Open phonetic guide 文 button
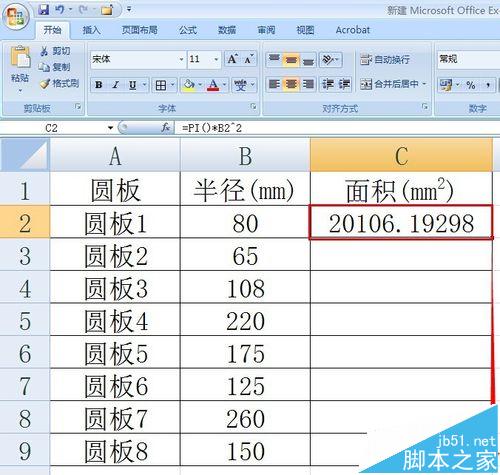The height and width of the screenshot is (475, 500). pyautogui.click(x=240, y=85)
